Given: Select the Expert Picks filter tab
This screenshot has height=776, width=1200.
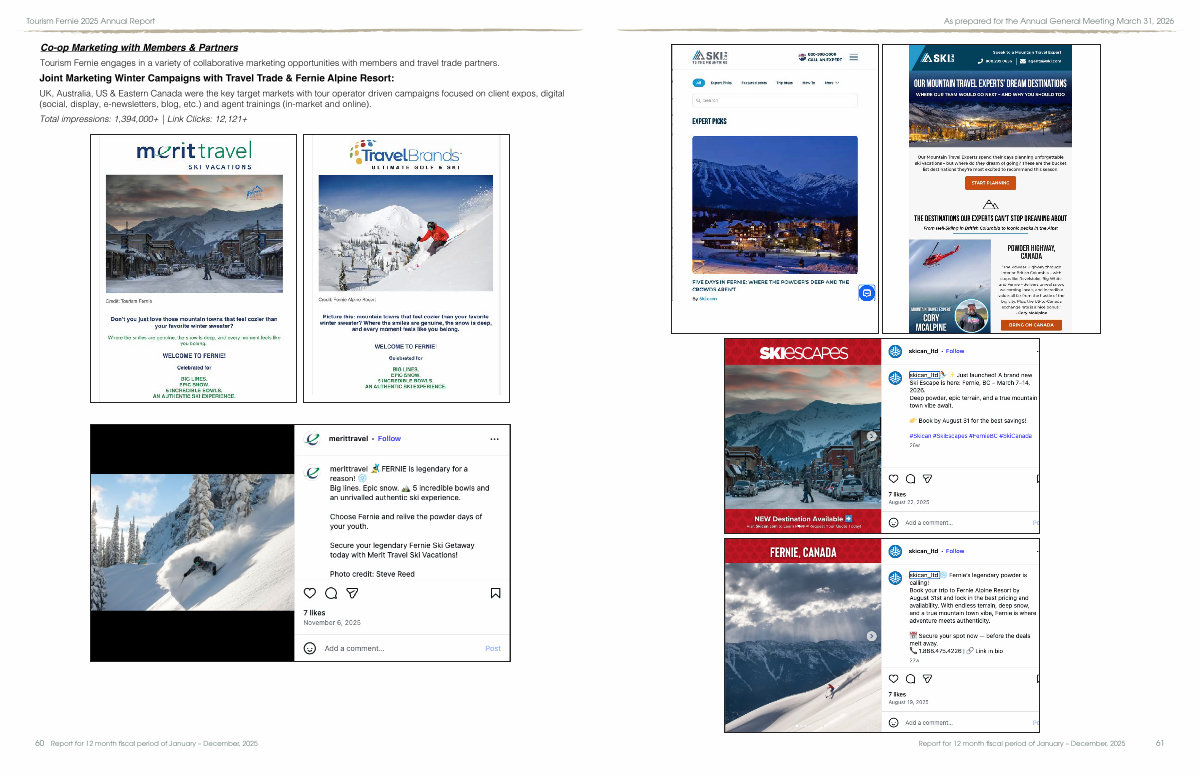Looking at the screenshot, I should (721, 82).
